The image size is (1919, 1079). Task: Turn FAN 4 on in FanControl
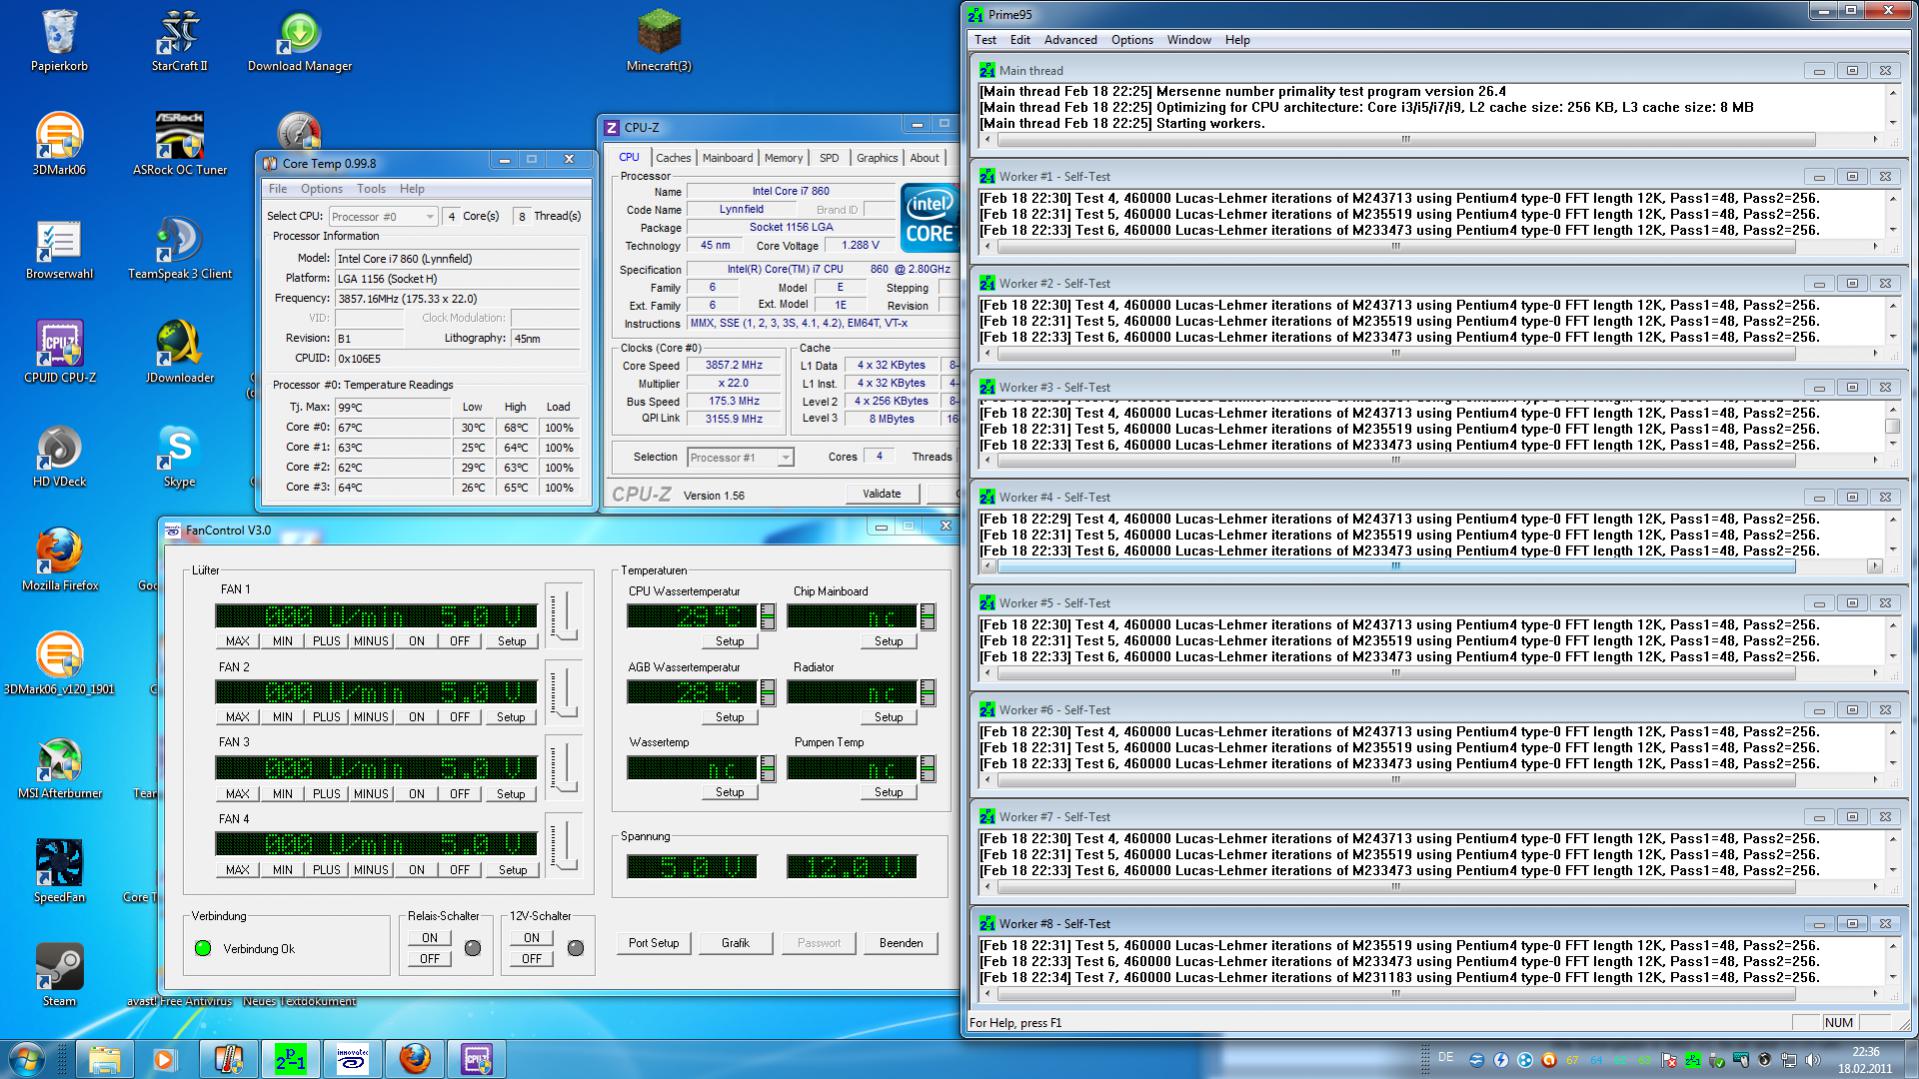416,870
